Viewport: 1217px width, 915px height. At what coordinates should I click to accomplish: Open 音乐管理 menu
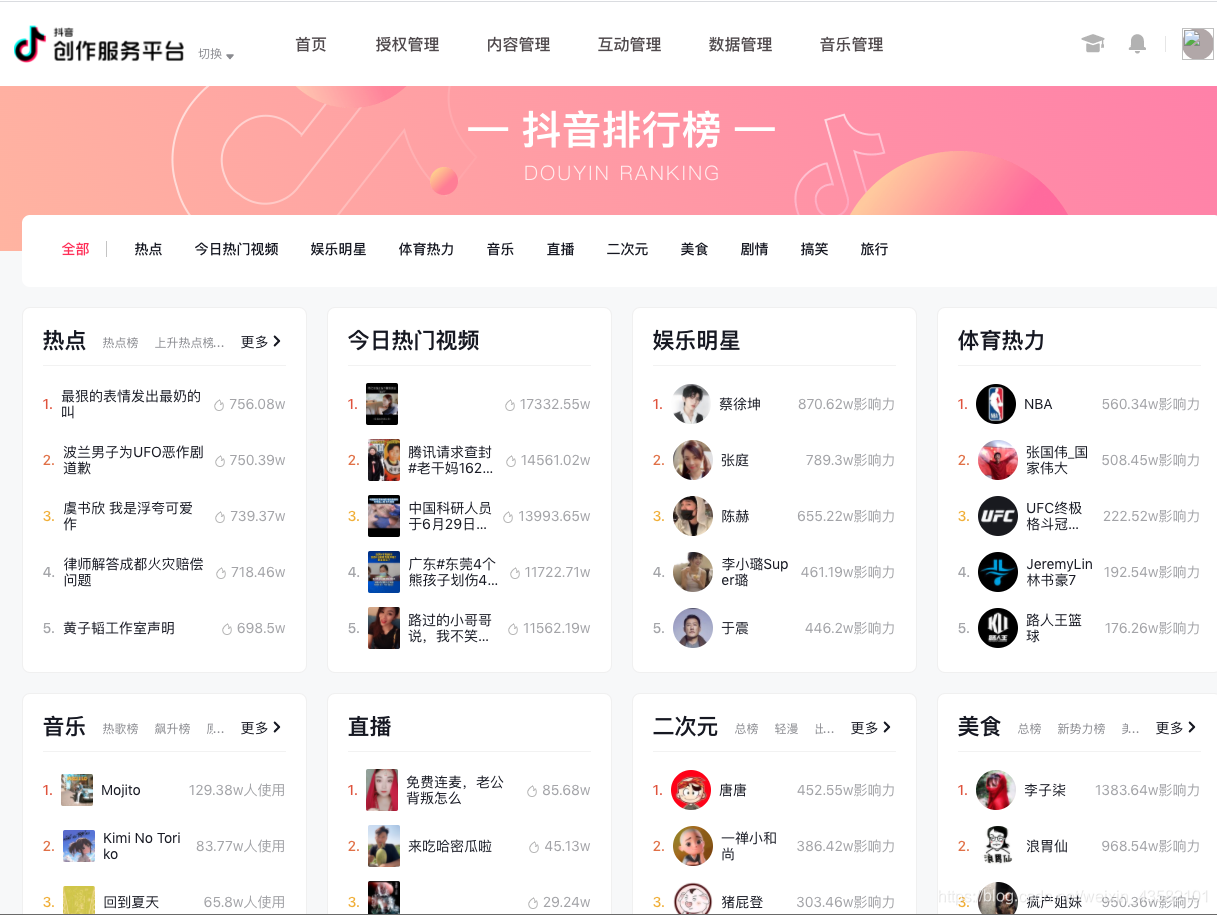[x=851, y=44]
